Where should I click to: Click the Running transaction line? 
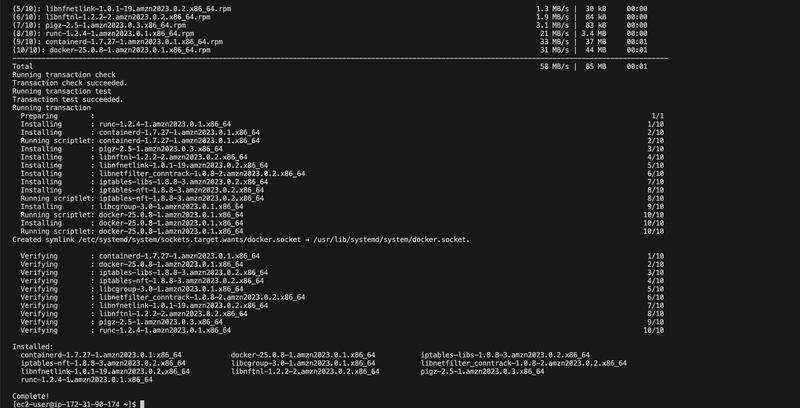point(52,108)
